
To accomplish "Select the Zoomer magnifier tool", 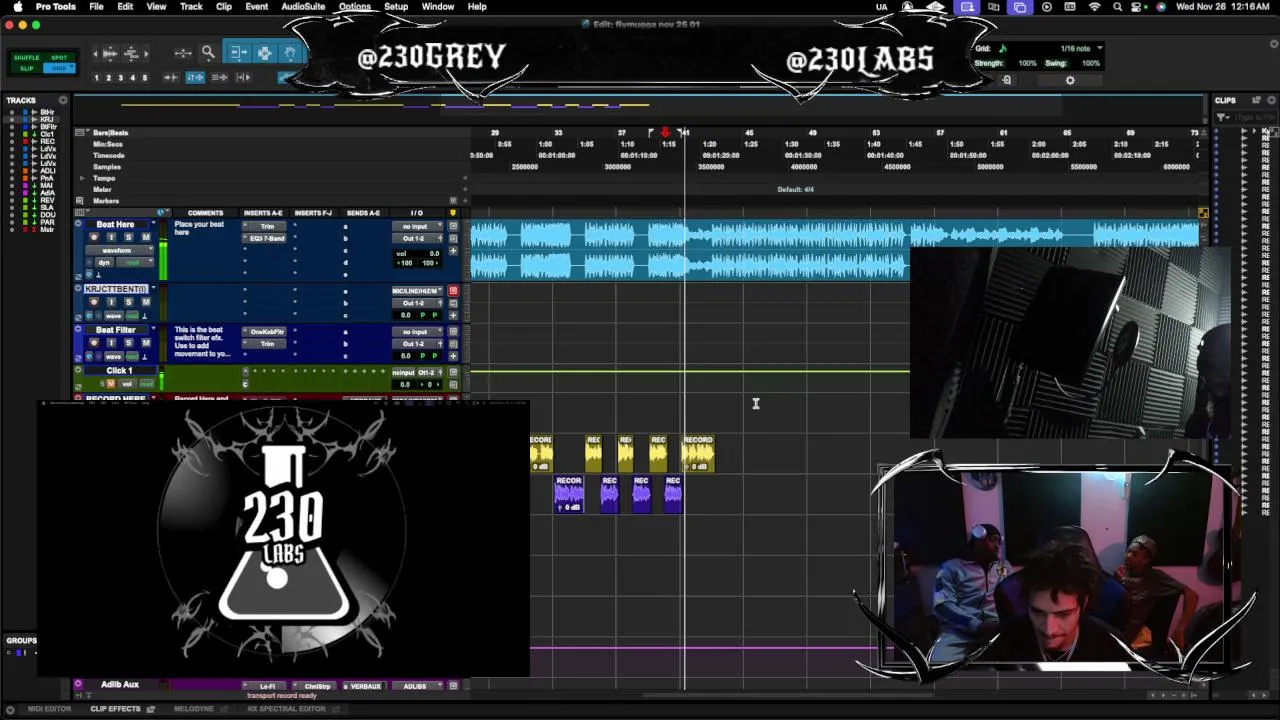I will click(x=208, y=53).
